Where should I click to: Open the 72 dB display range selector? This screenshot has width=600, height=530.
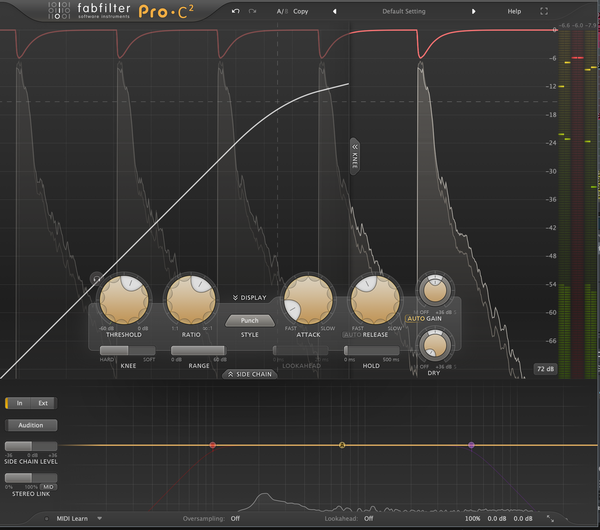(545, 369)
